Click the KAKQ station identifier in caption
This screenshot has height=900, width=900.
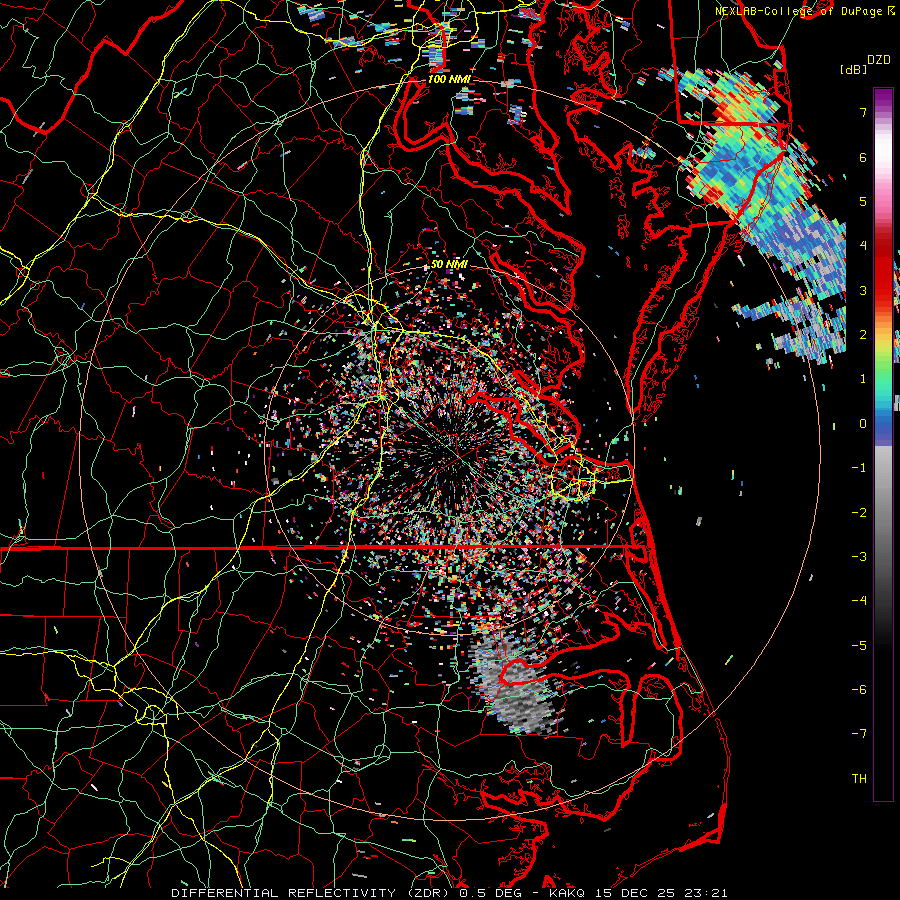tap(567, 893)
